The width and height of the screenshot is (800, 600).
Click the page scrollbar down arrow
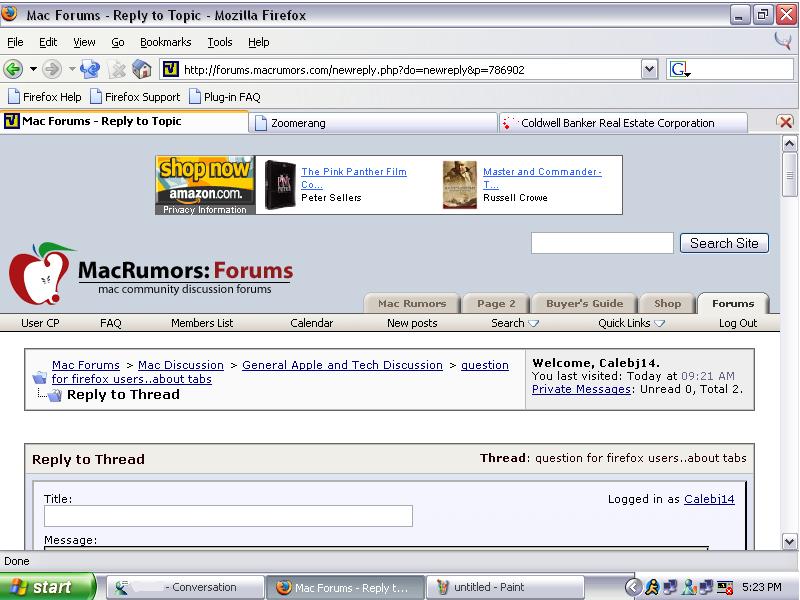coord(789,541)
